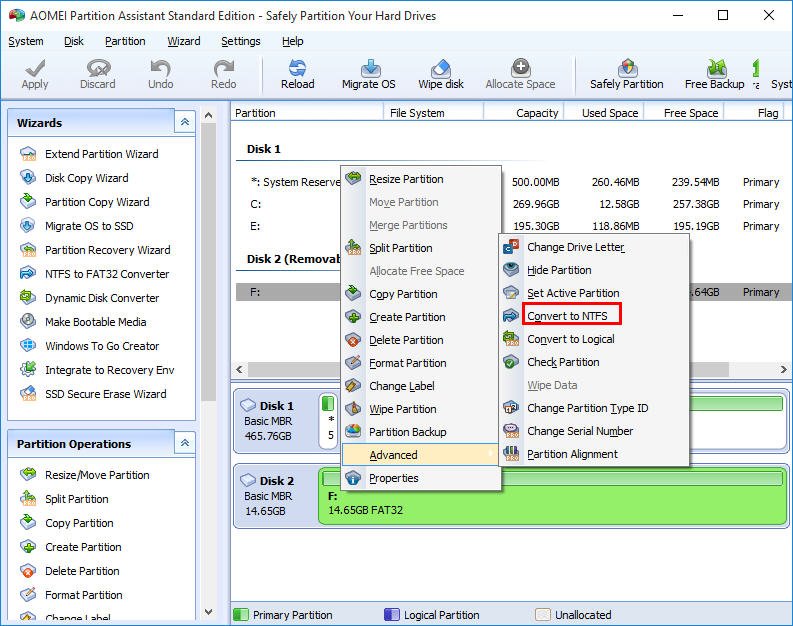The width and height of the screenshot is (793, 626).
Task: Select Copy Partition in context menu
Action: pyautogui.click(x=421, y=294)
